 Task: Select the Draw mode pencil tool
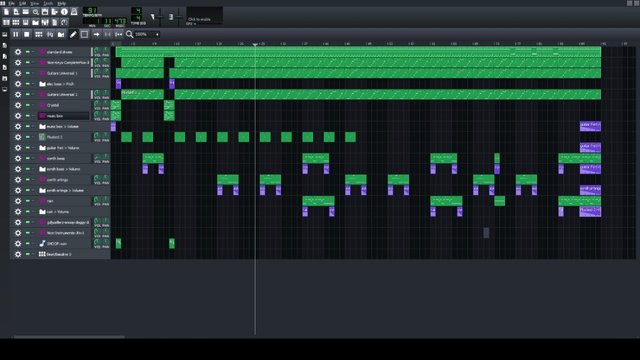click(73, 34)
